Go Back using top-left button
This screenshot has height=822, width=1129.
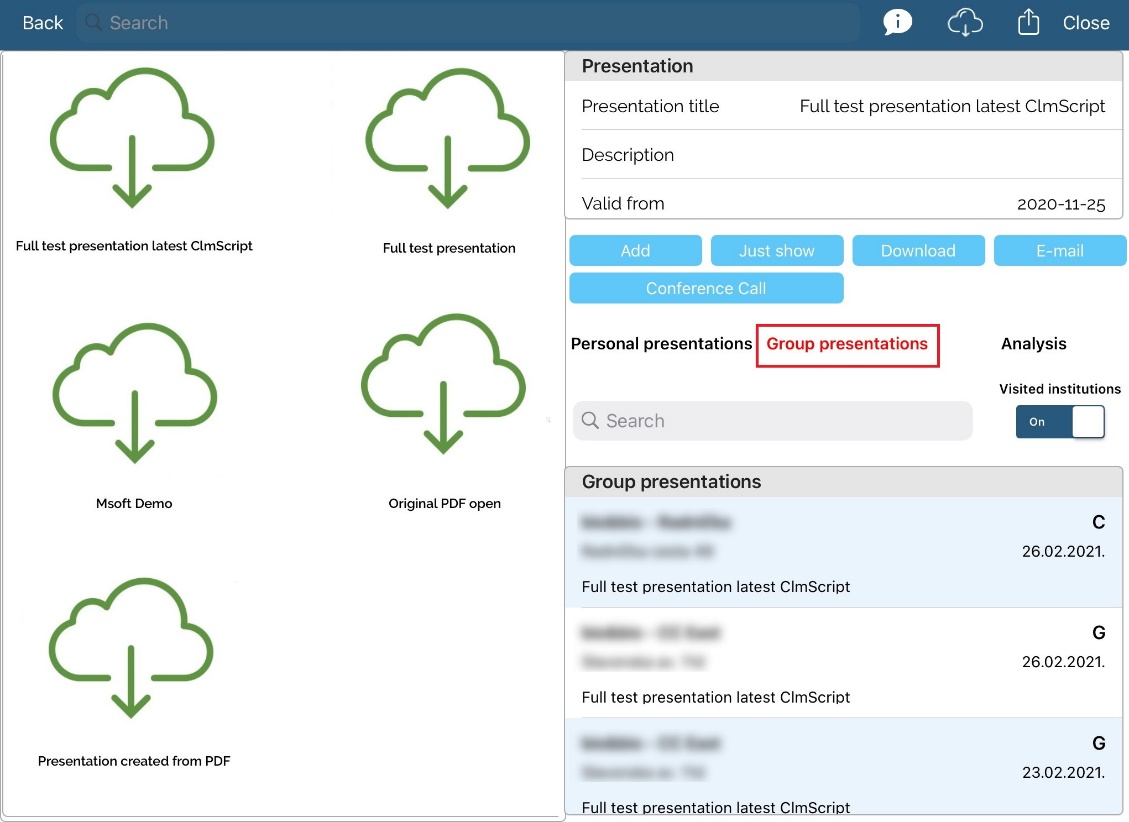tap(43, 23)
